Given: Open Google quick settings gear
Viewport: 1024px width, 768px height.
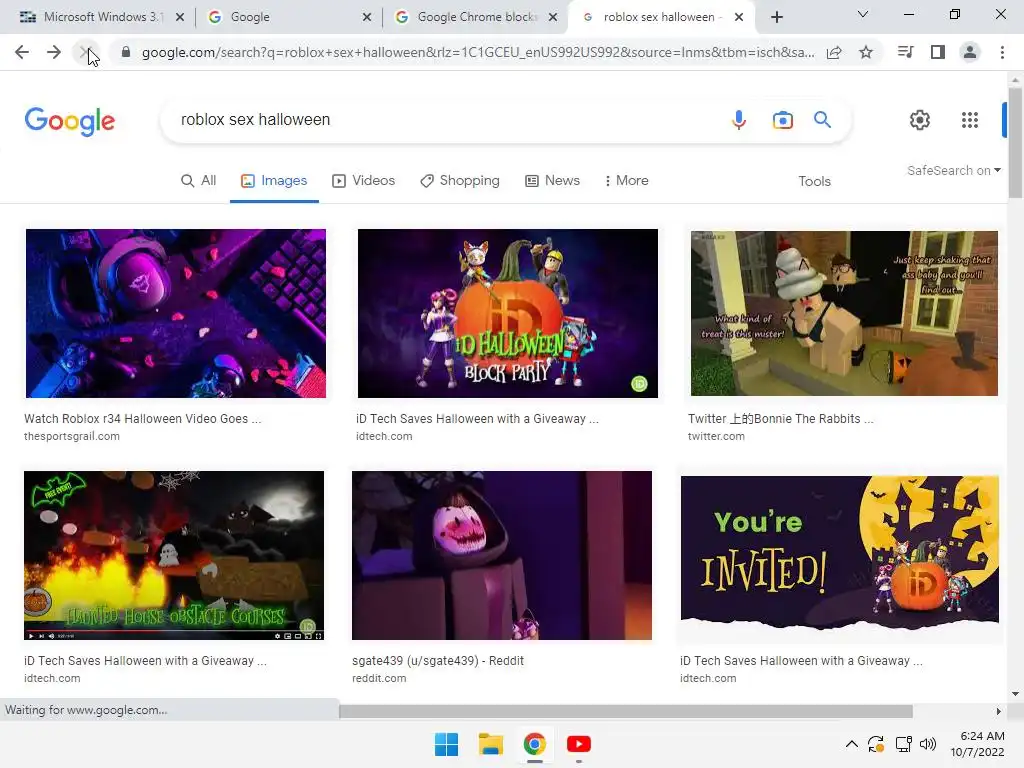Looking at the screenshot, I should 920,120.
